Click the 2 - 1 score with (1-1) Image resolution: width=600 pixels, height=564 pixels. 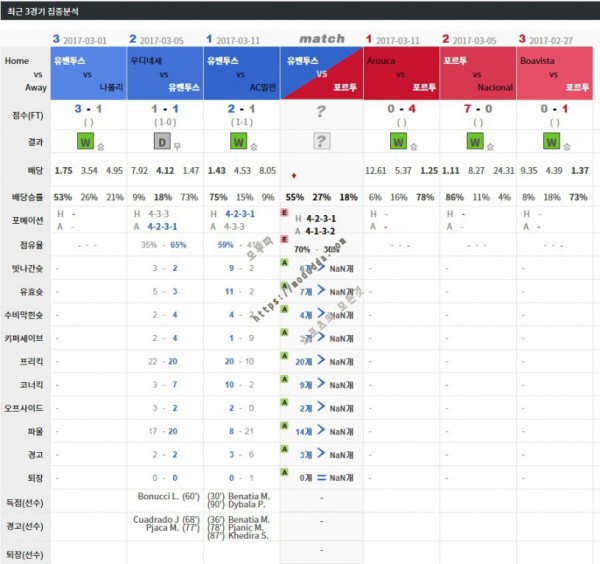[241, 109]
